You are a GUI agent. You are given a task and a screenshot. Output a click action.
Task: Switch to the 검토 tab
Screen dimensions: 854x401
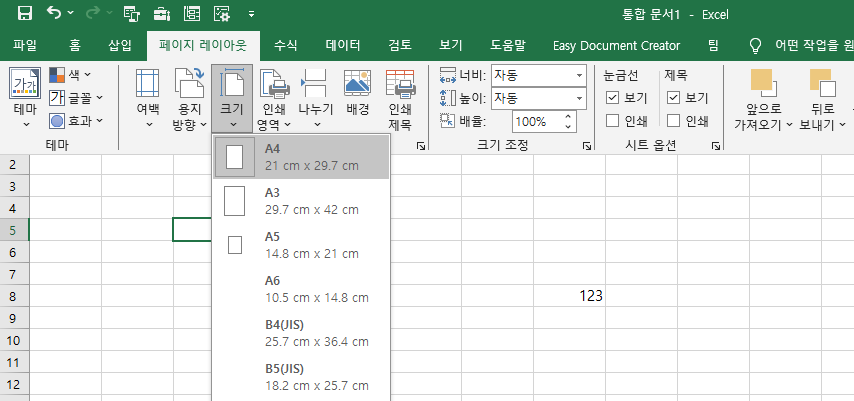point(400,45)
